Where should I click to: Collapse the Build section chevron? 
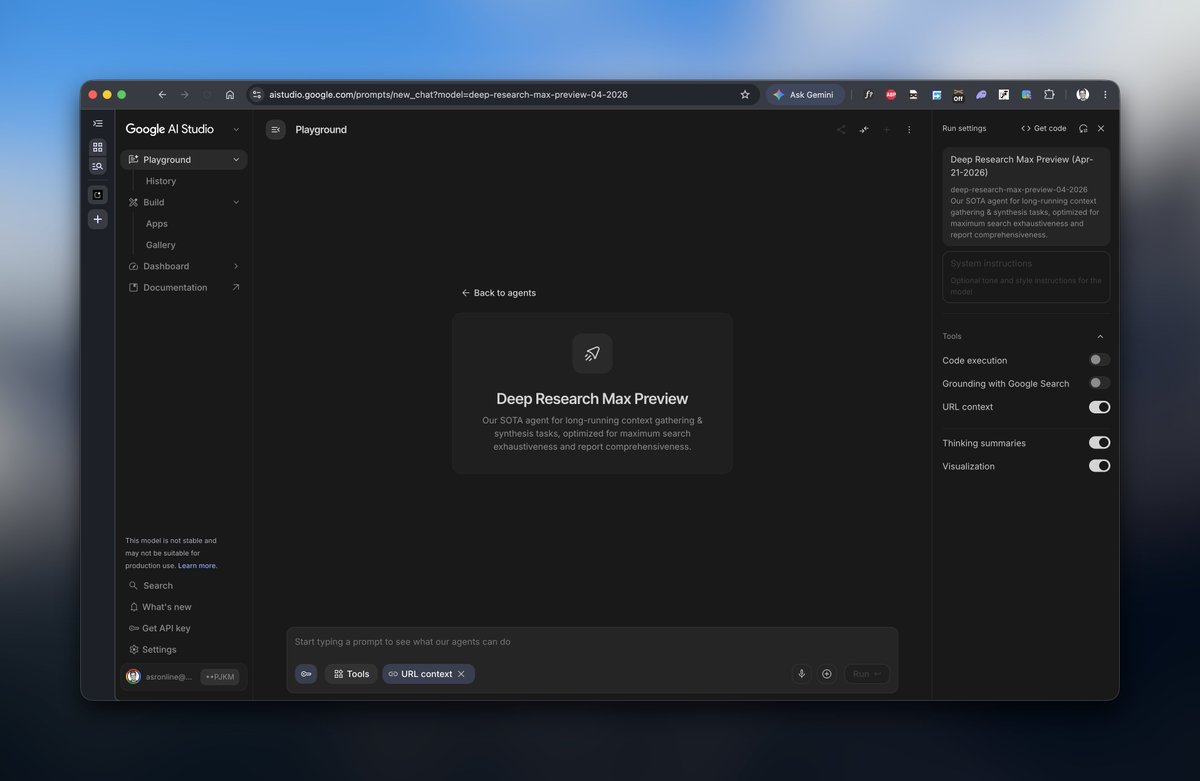[x=236, y=202]
